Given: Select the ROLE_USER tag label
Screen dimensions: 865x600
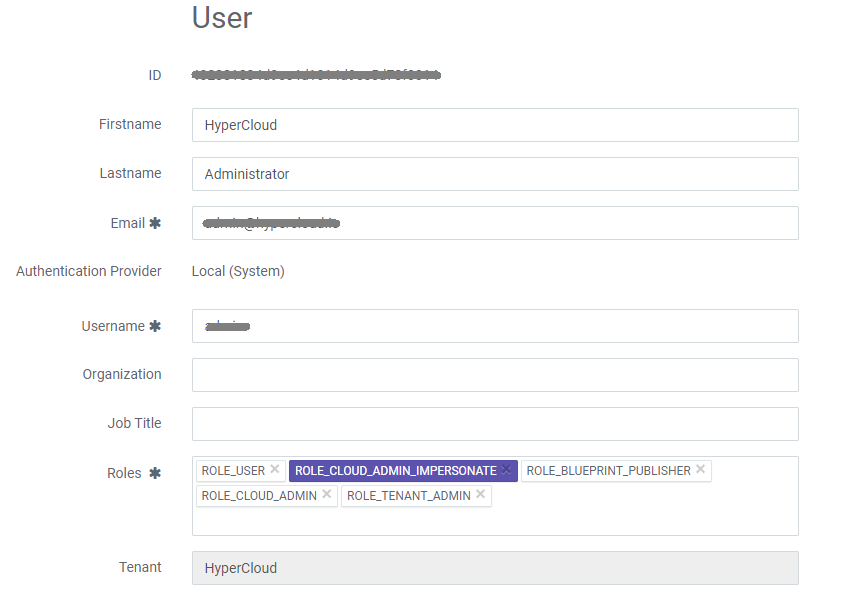Looking at the screenshot, I should coord(233,471).
